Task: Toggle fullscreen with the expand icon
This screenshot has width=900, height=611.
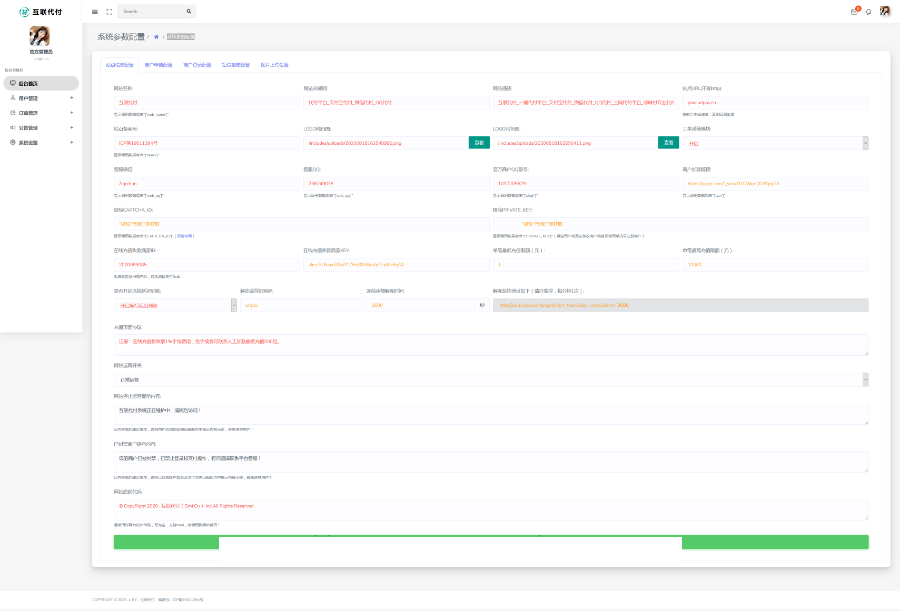Action: coord(109,11)
